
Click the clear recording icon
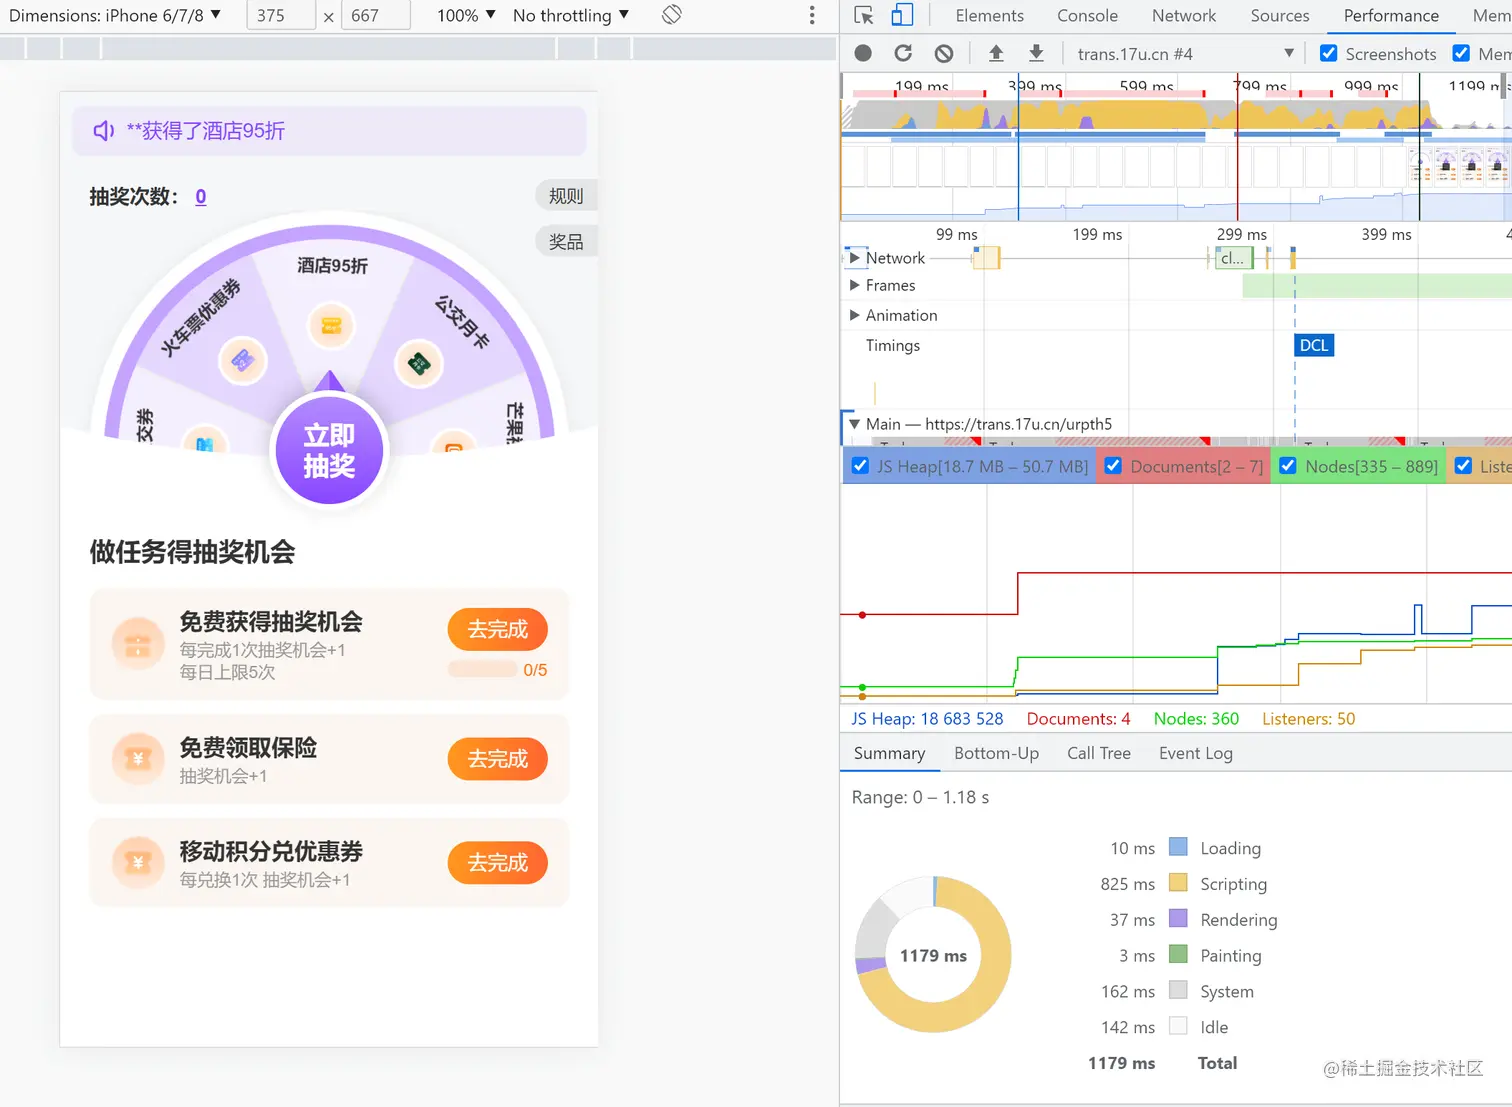click(x=944, y=53)
